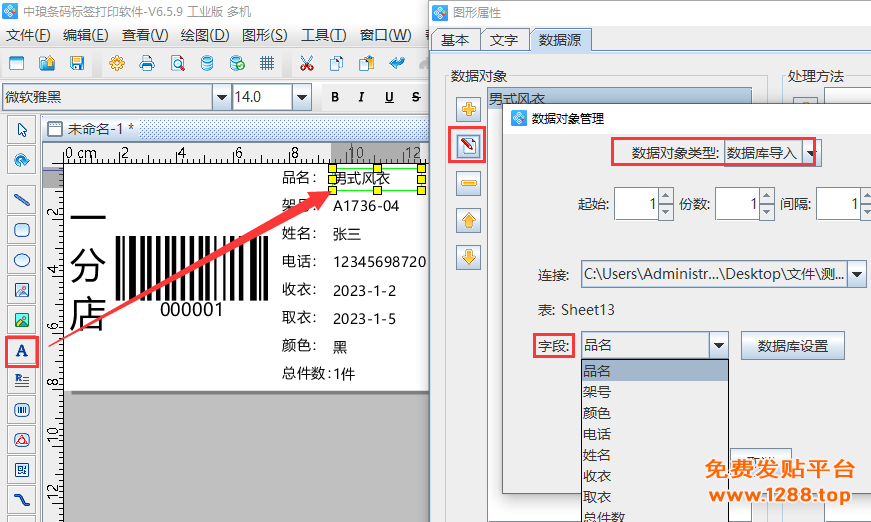Viewport: 871px width, 522px height.
Task: Edit data object with pencil button
Action: coord(468,145)
